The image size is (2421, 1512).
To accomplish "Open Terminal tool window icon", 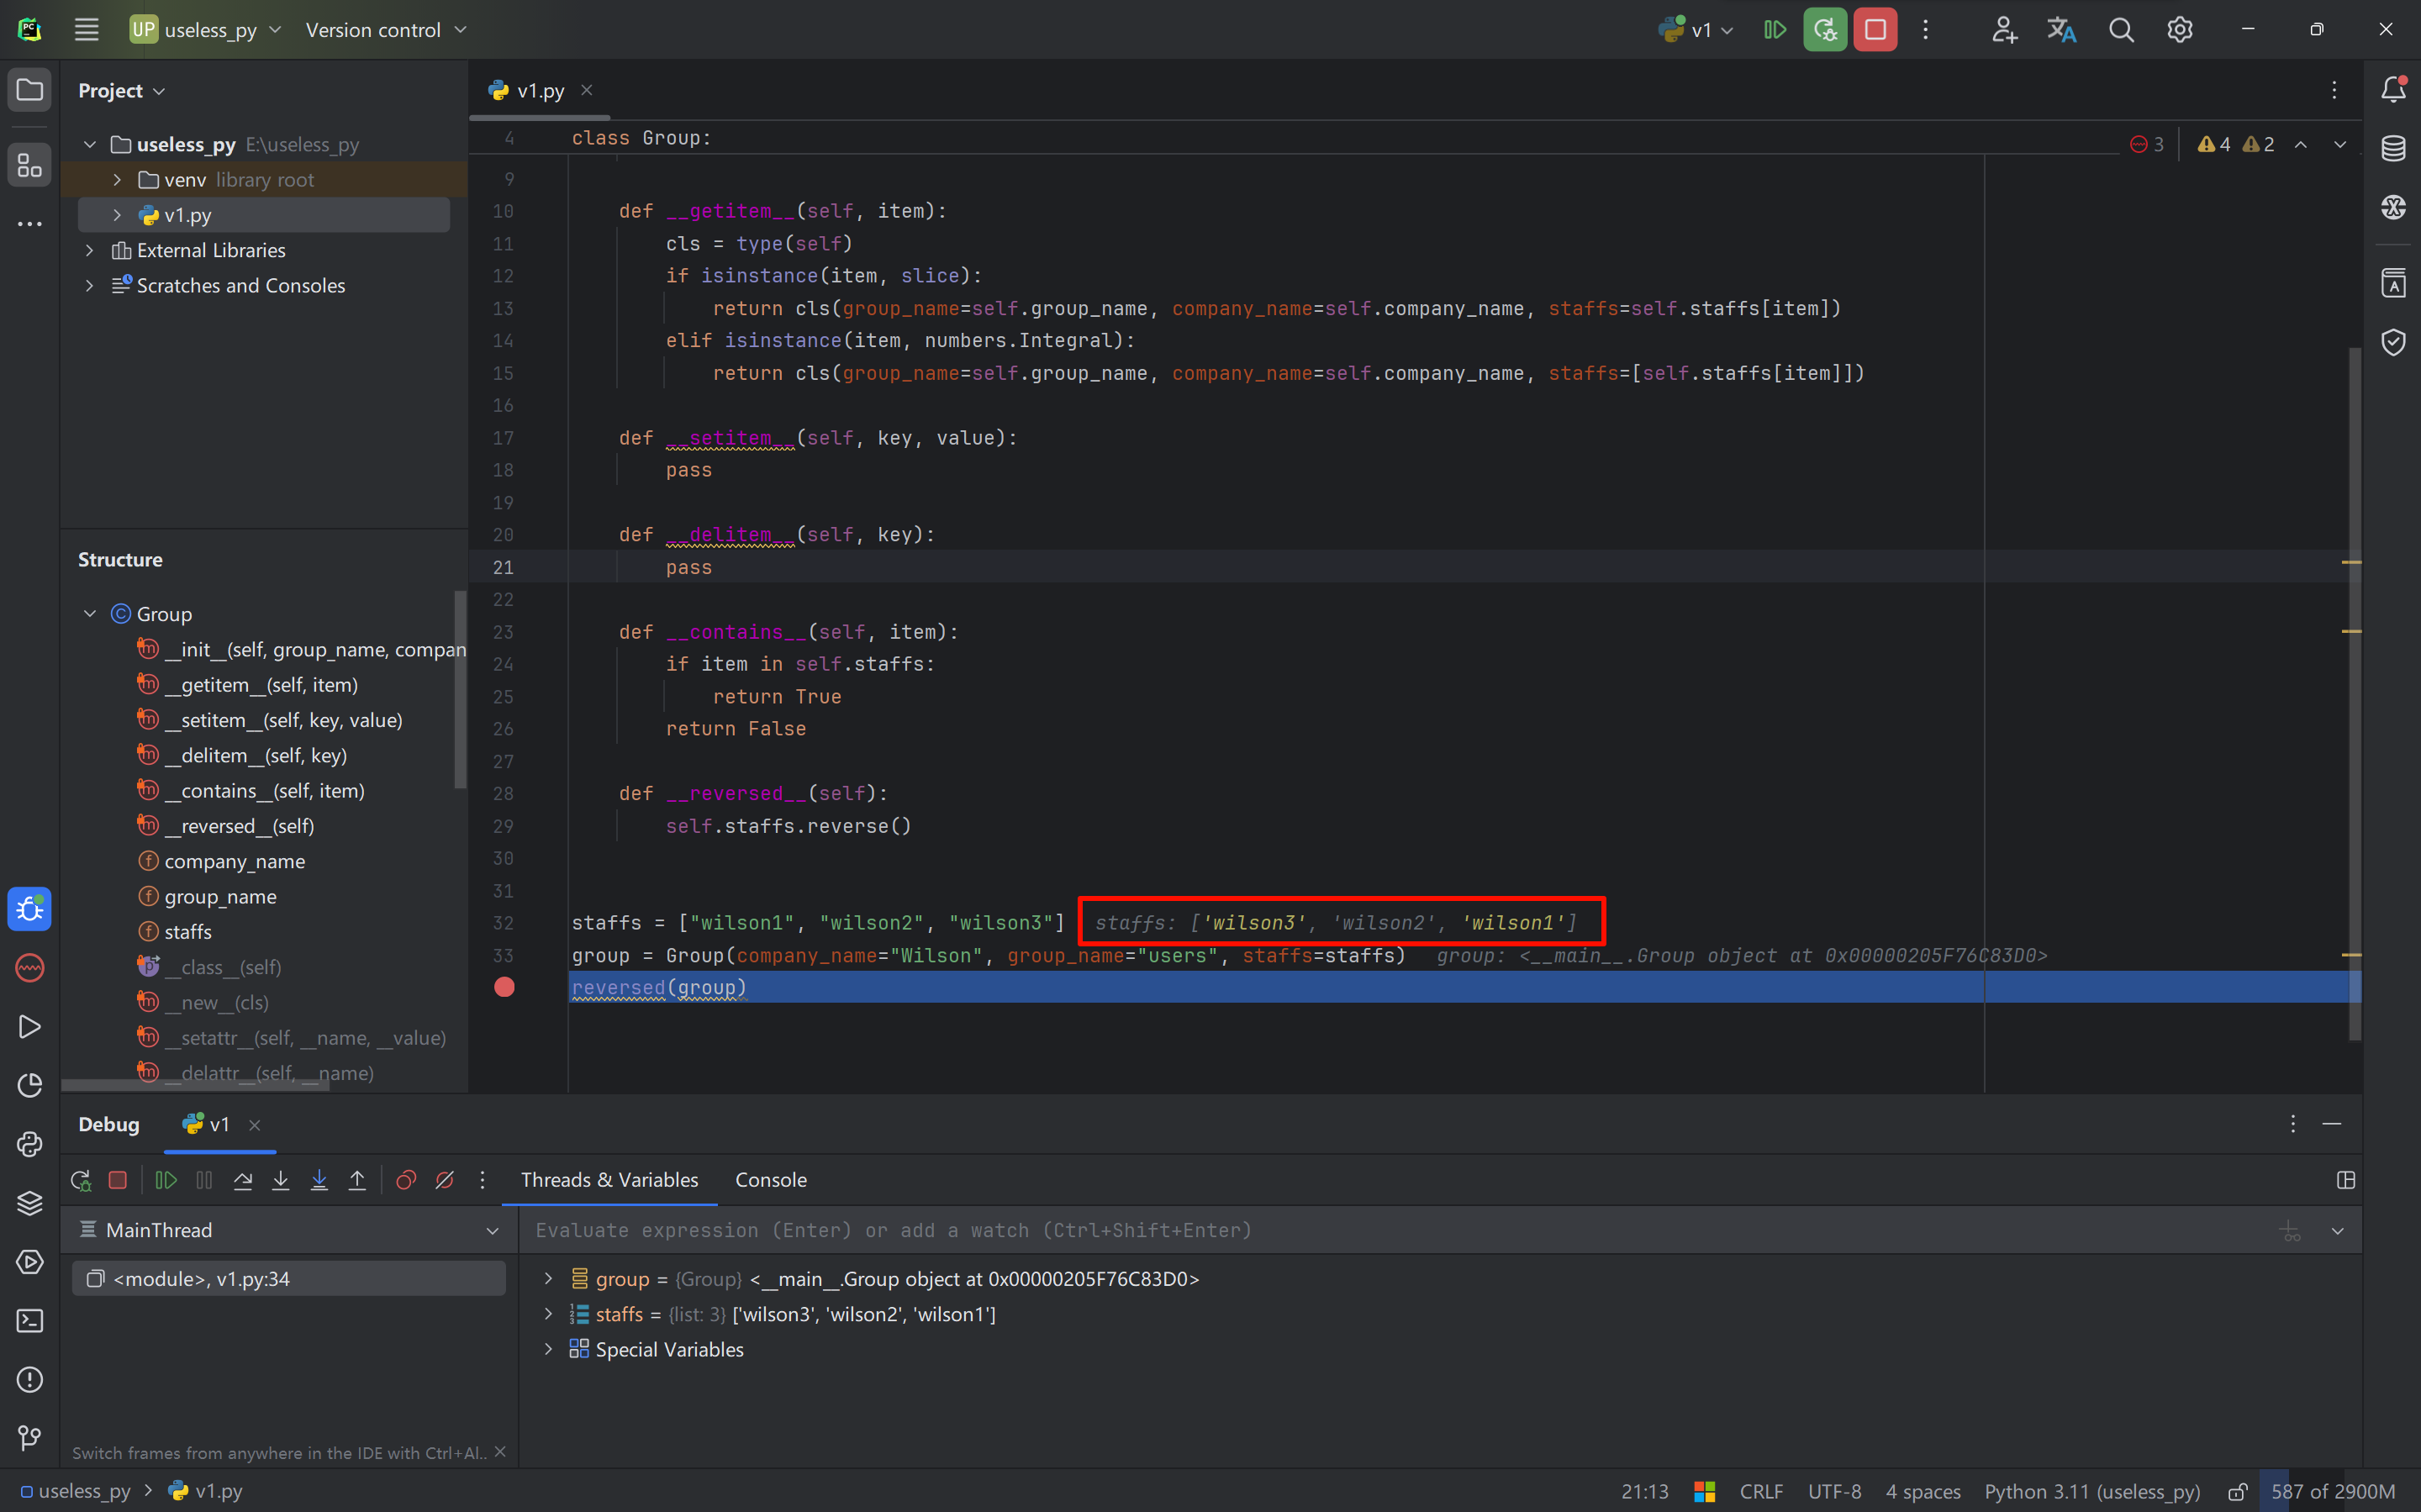I will pos(30,1321).
